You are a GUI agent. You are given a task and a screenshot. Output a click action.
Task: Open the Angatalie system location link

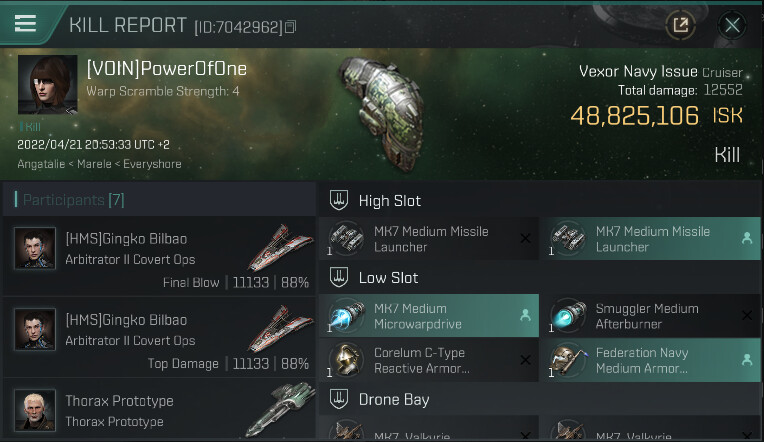(x=46, y=163)
